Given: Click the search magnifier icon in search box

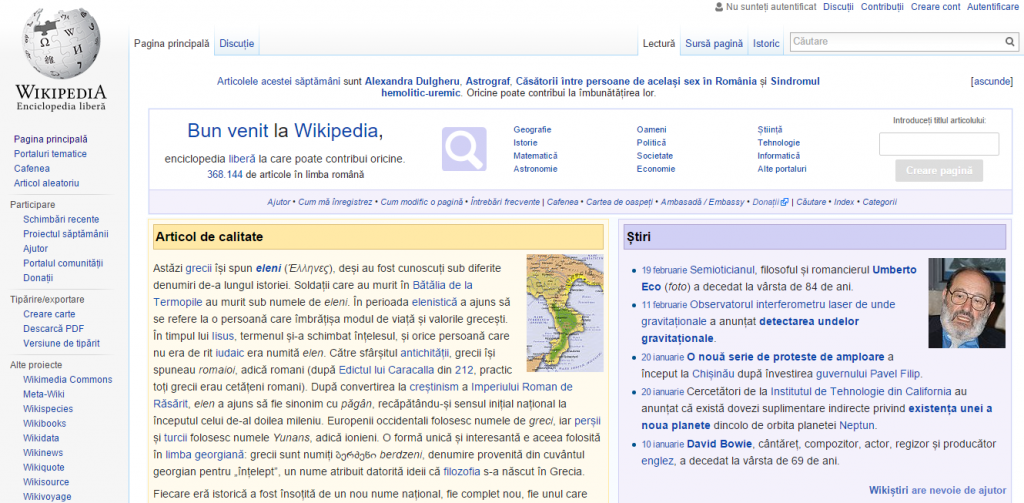Looking at the screenshot, I should pos(1010,42).
